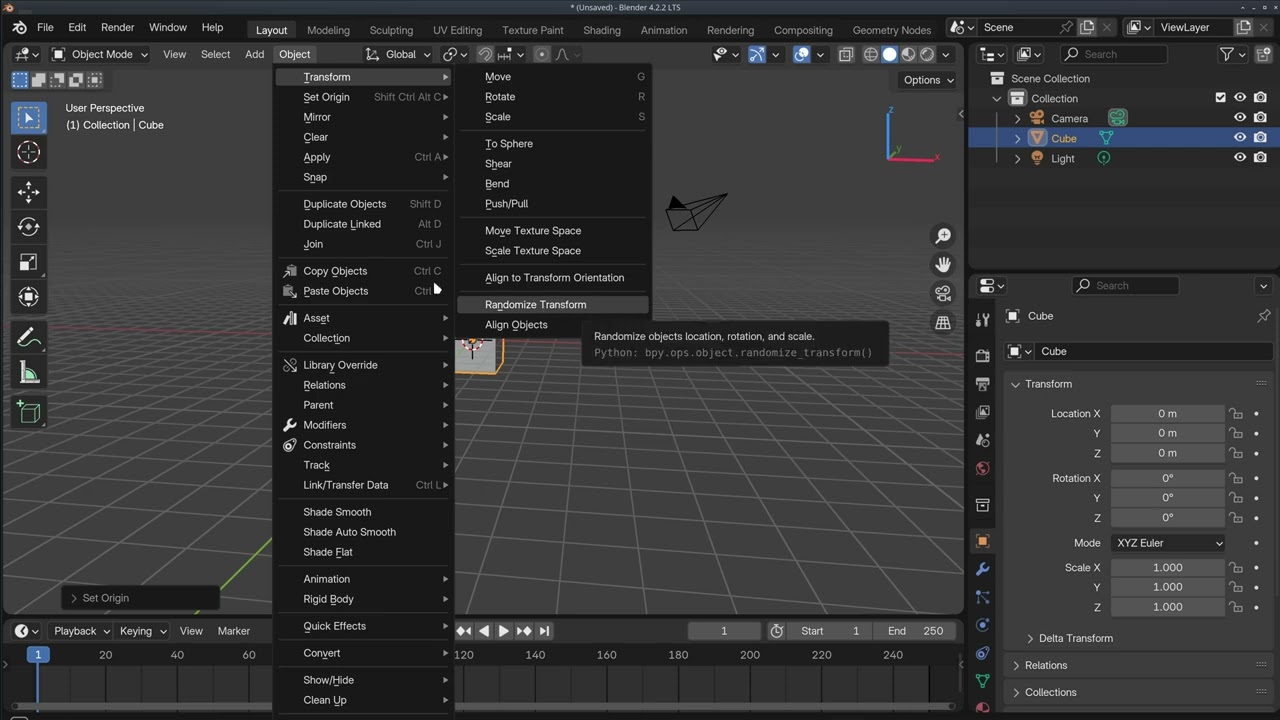
Task: Toggle Scale X lock icon
Action: click(1236, 568)
